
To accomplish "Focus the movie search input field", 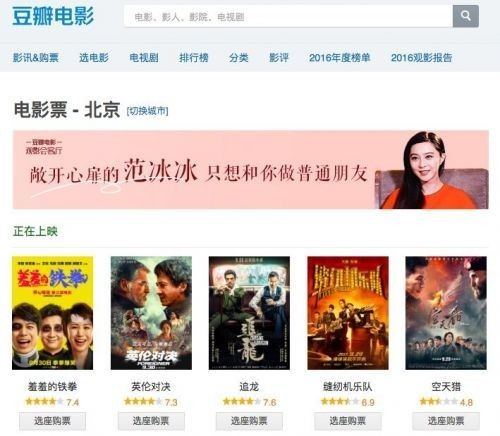I will pos(288,16).
